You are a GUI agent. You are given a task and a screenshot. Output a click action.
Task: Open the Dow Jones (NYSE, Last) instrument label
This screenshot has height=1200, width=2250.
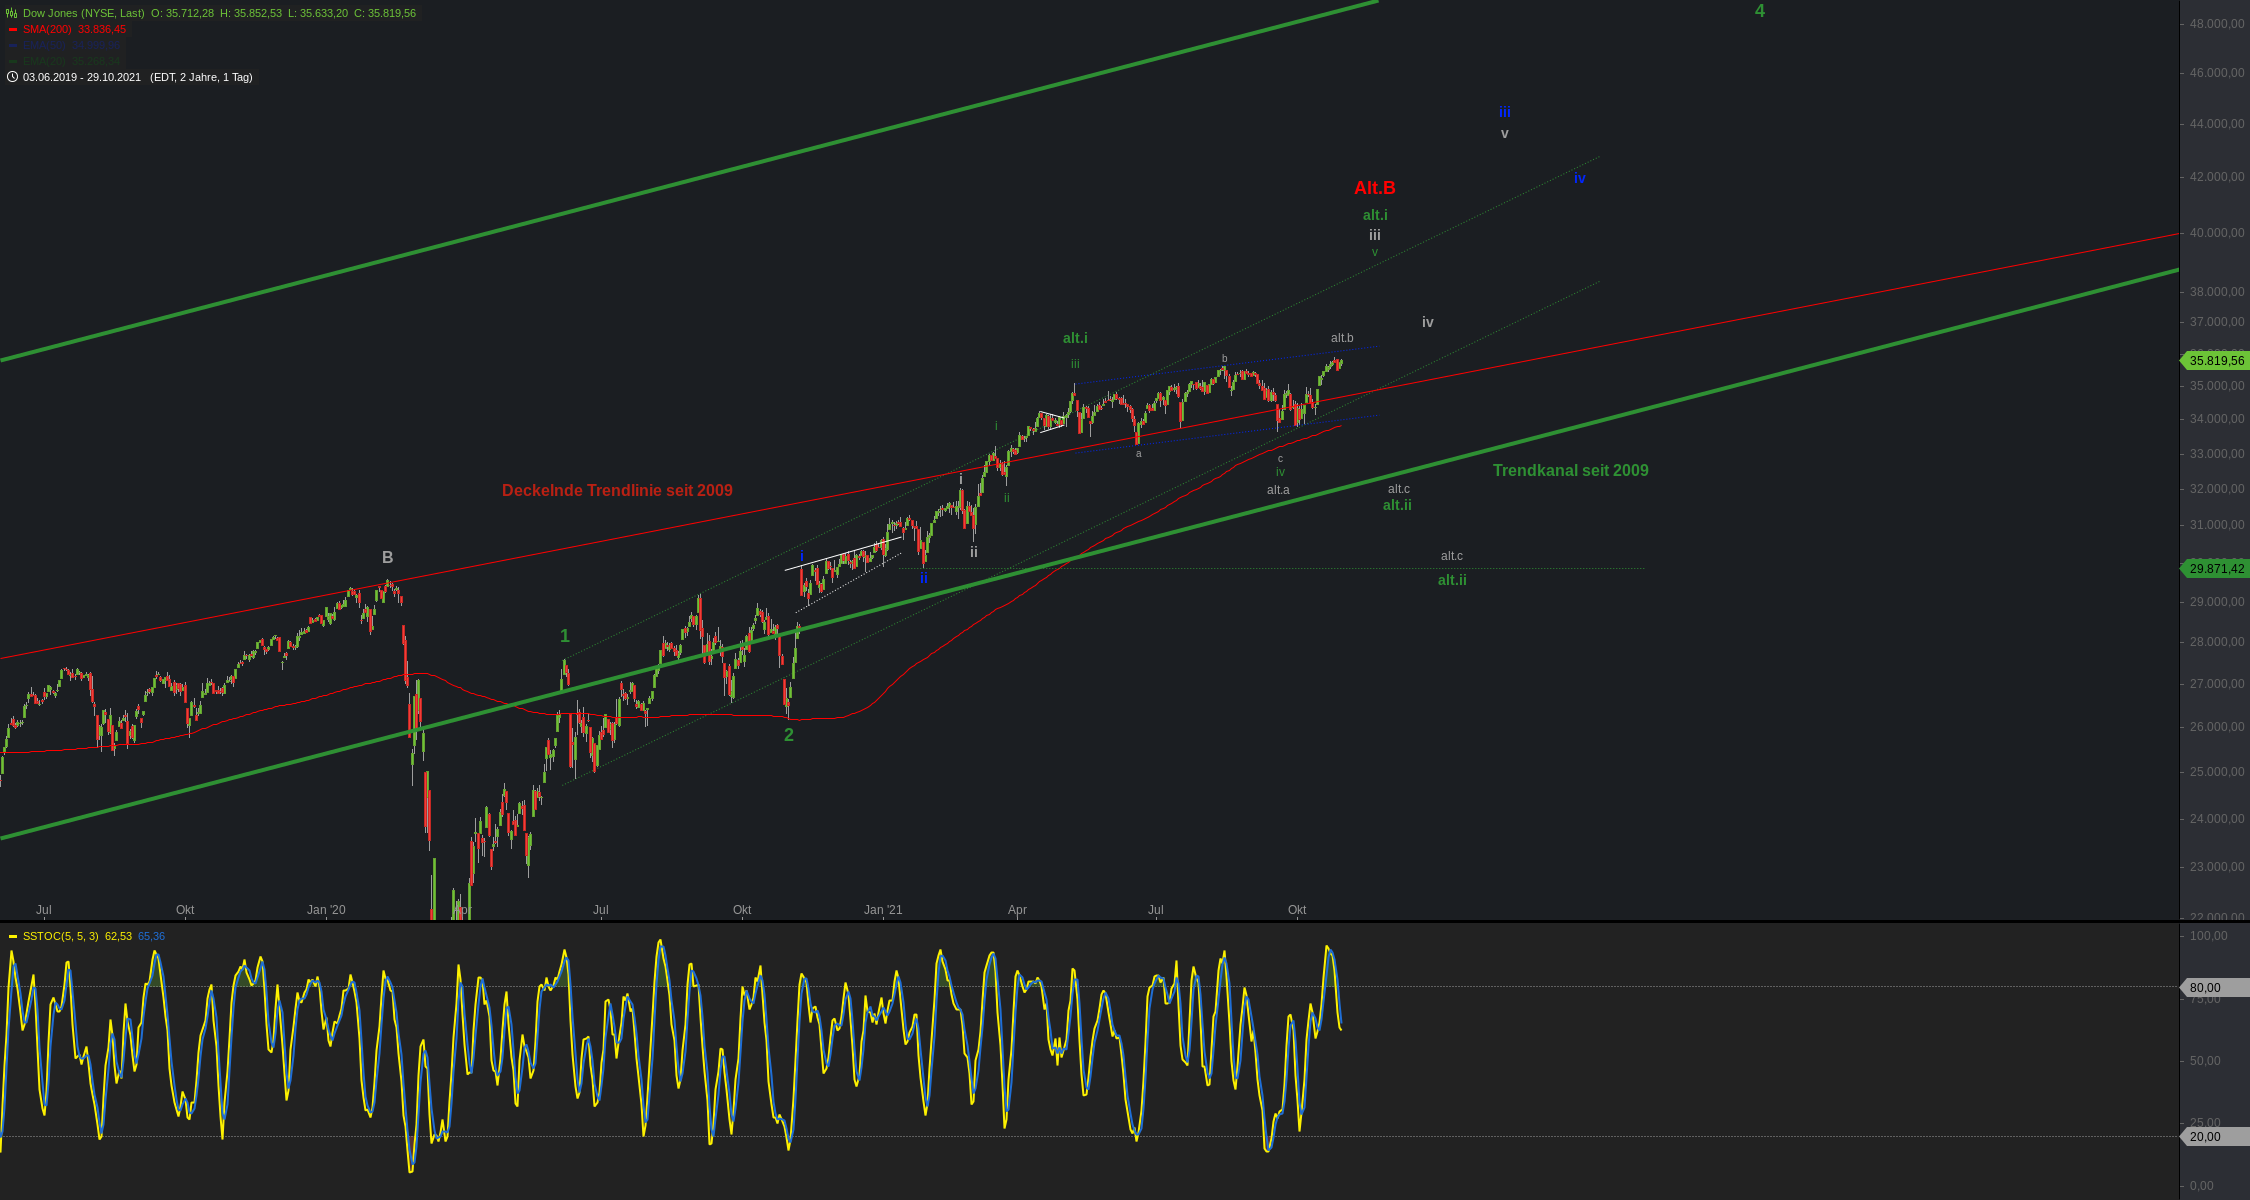[x=83, y=13]
